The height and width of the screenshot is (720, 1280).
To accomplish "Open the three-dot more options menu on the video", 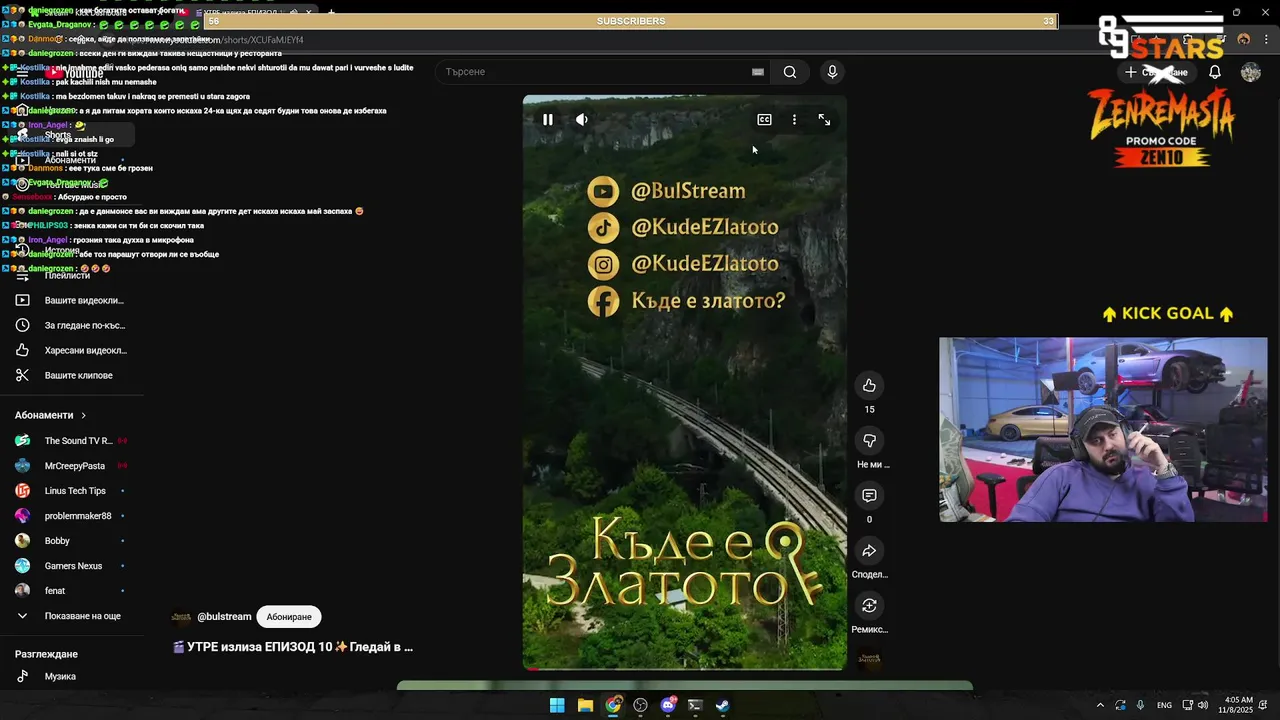I will coord(794,120).
